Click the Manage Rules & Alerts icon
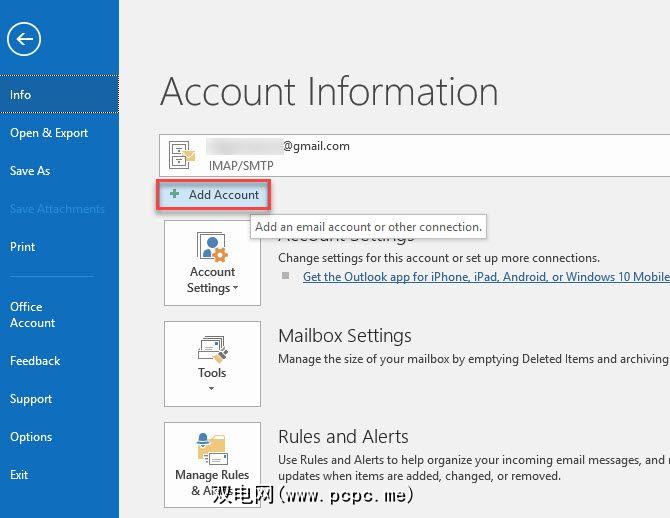This screenshot has height=518, width=670. point(212,449)
